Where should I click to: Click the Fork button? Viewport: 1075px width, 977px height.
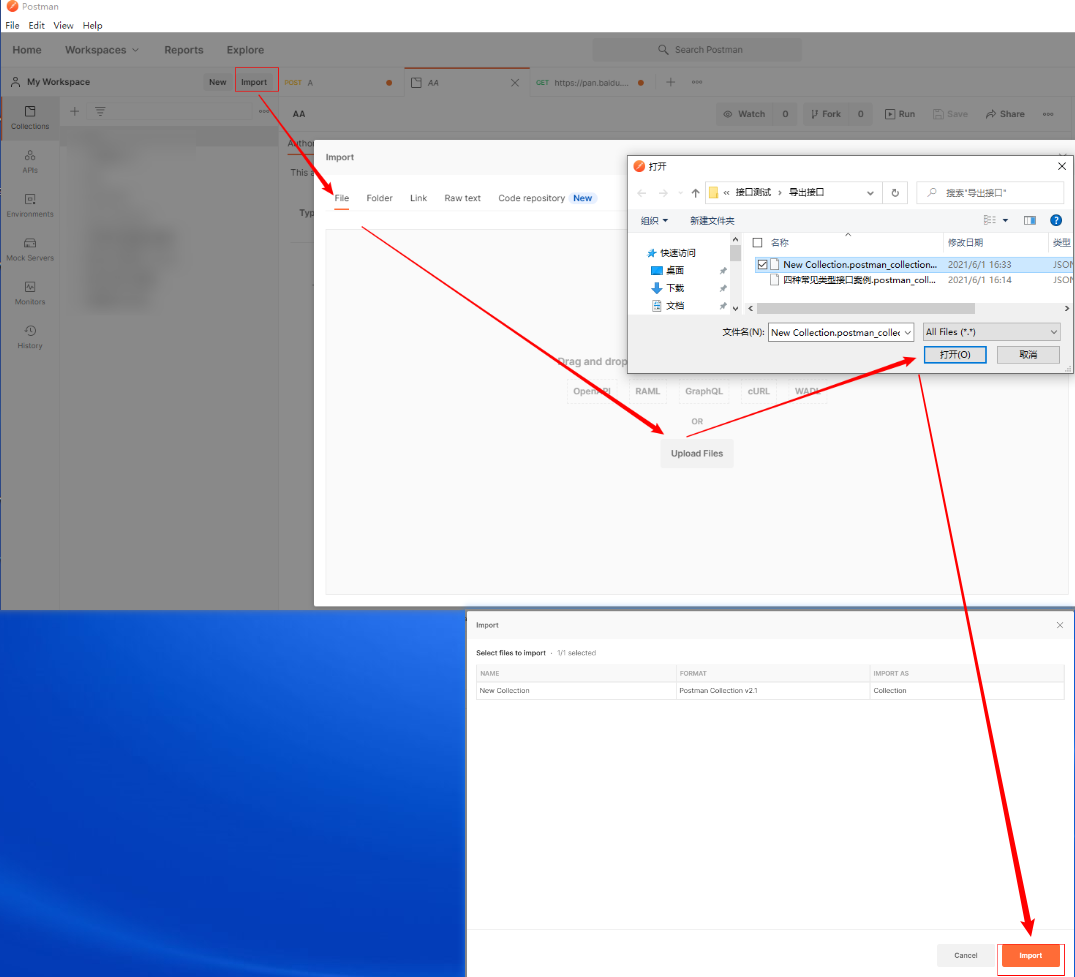(x=825, y=114)
